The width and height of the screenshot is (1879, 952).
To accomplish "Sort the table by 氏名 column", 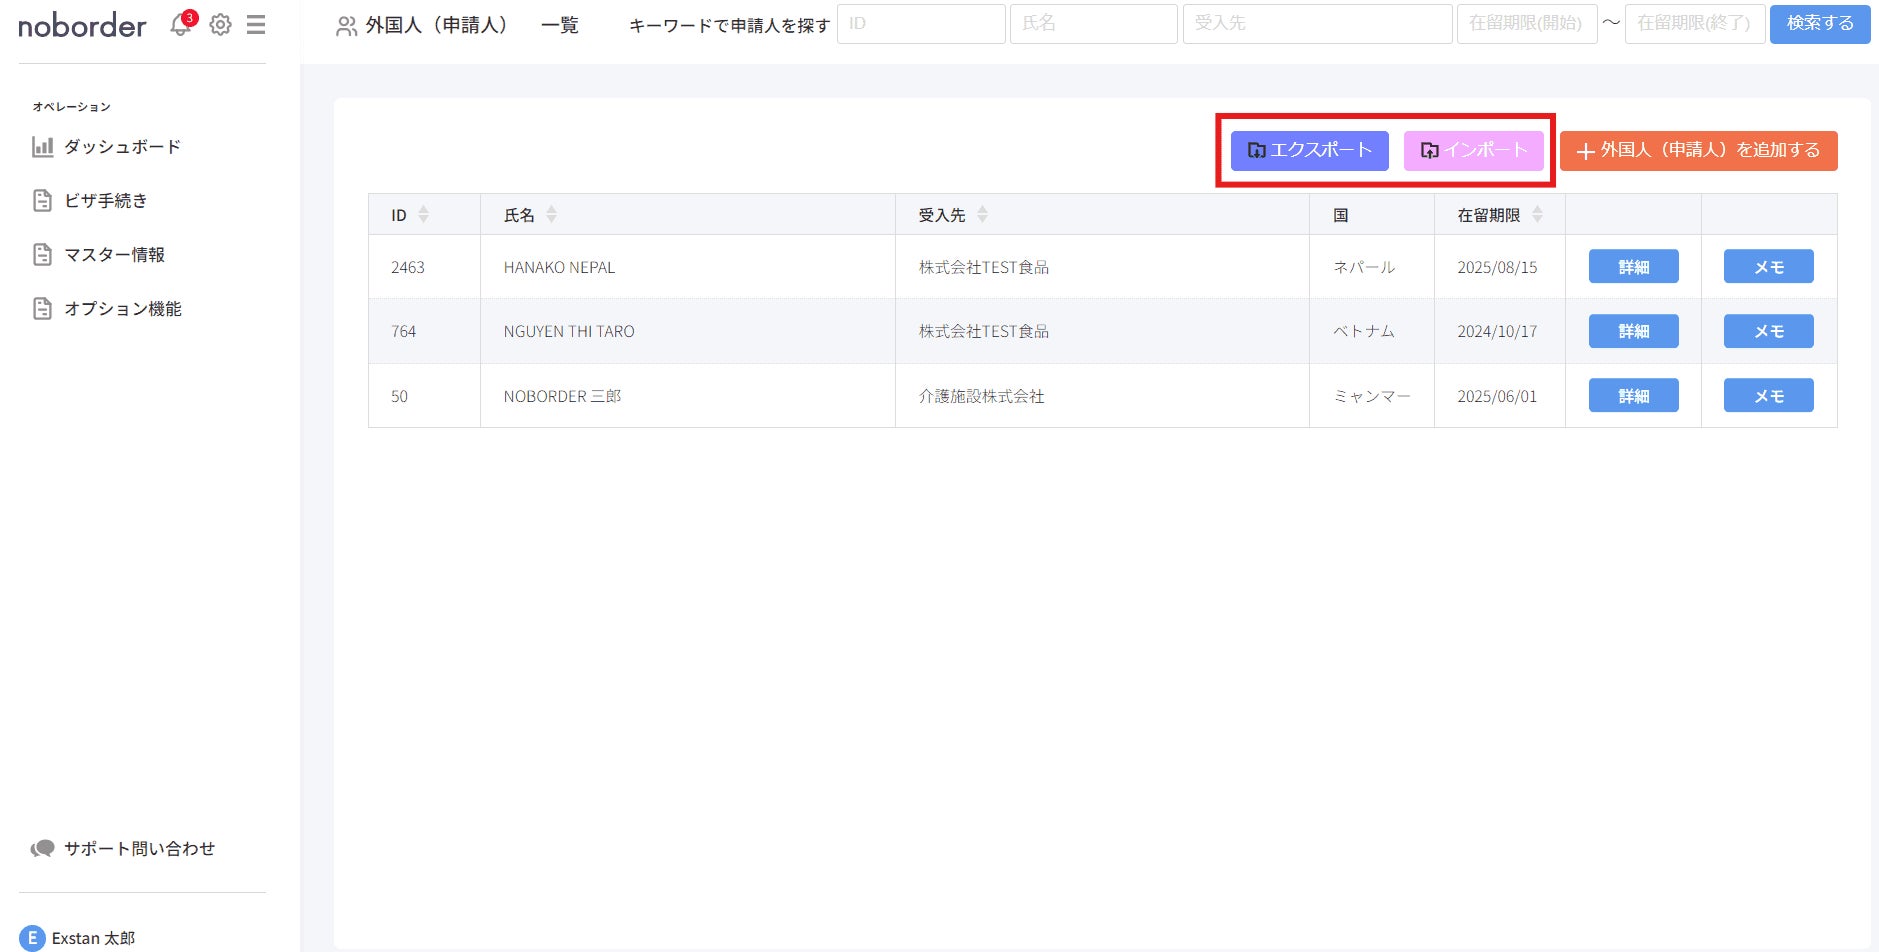I will (x=551, y=214).
